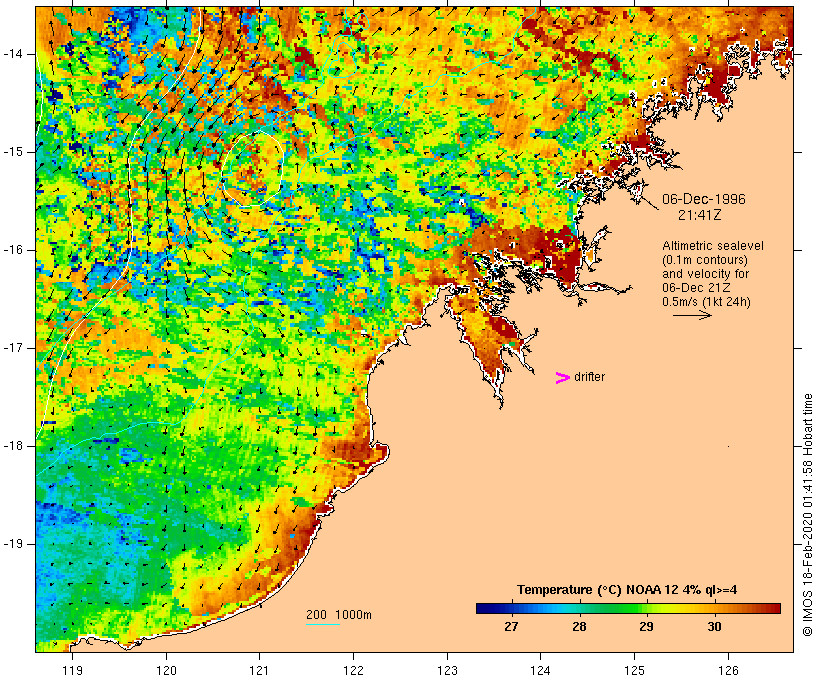820x680 pixels.
Task: Click the velocity scale reference arrow
Action: pos(692,315)
